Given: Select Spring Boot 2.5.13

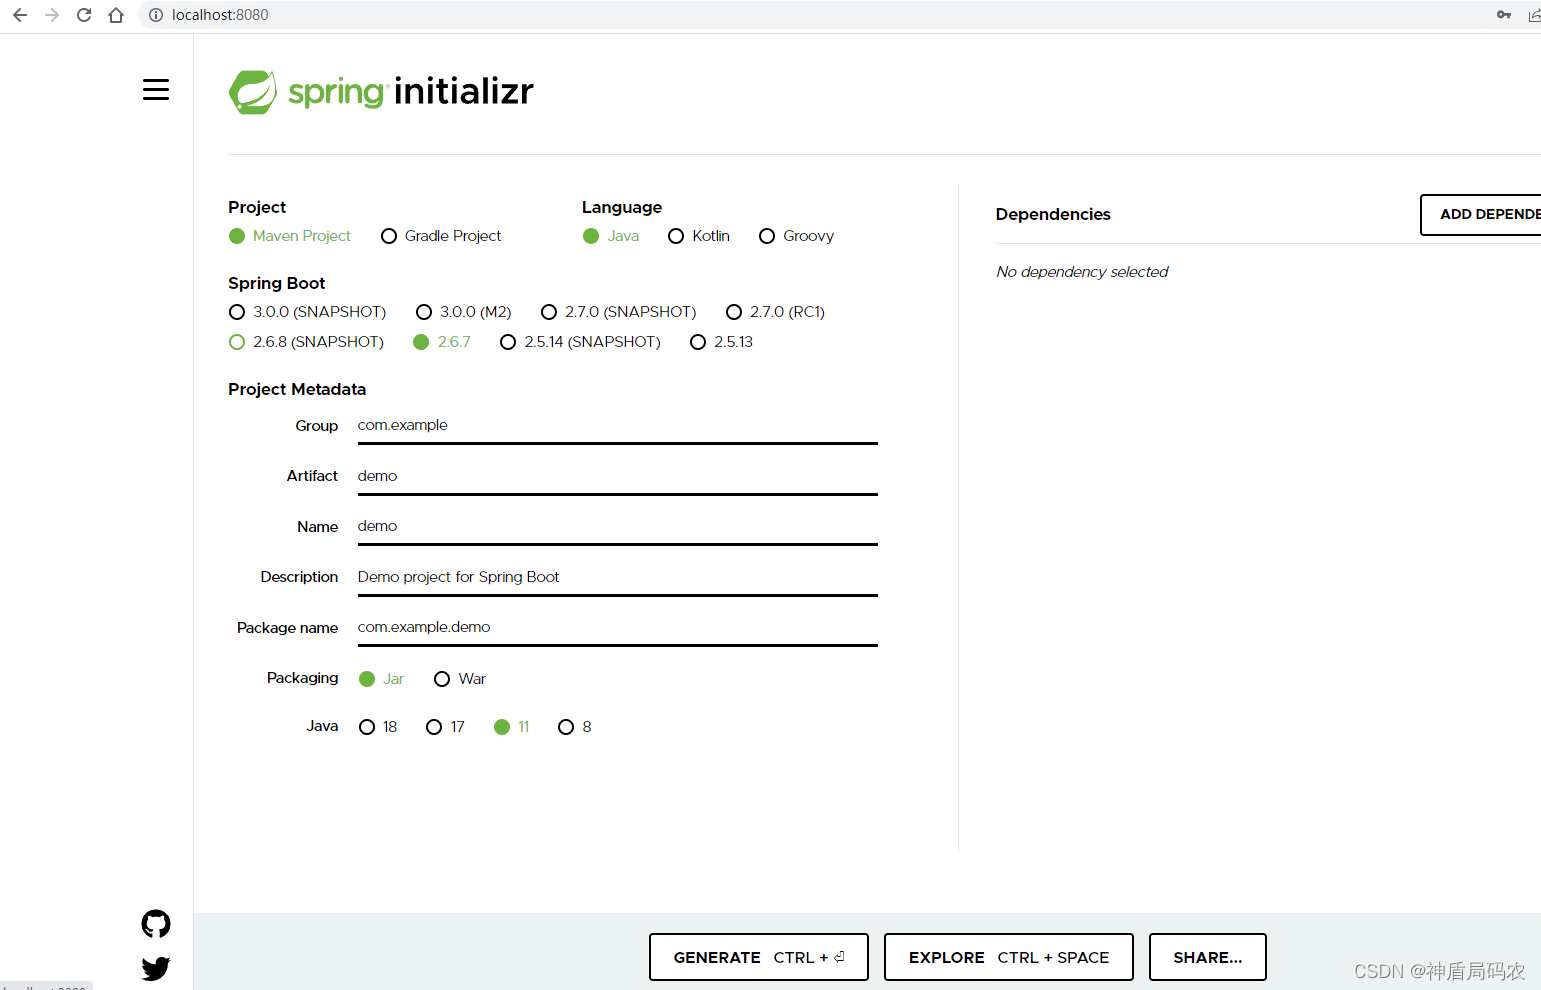Looking at the screenshot, I should (x=721, y=342).
